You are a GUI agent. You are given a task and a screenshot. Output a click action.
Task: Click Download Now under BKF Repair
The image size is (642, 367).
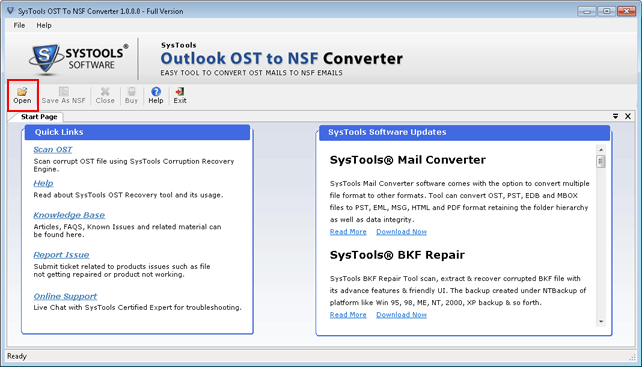tap(402, 315)
